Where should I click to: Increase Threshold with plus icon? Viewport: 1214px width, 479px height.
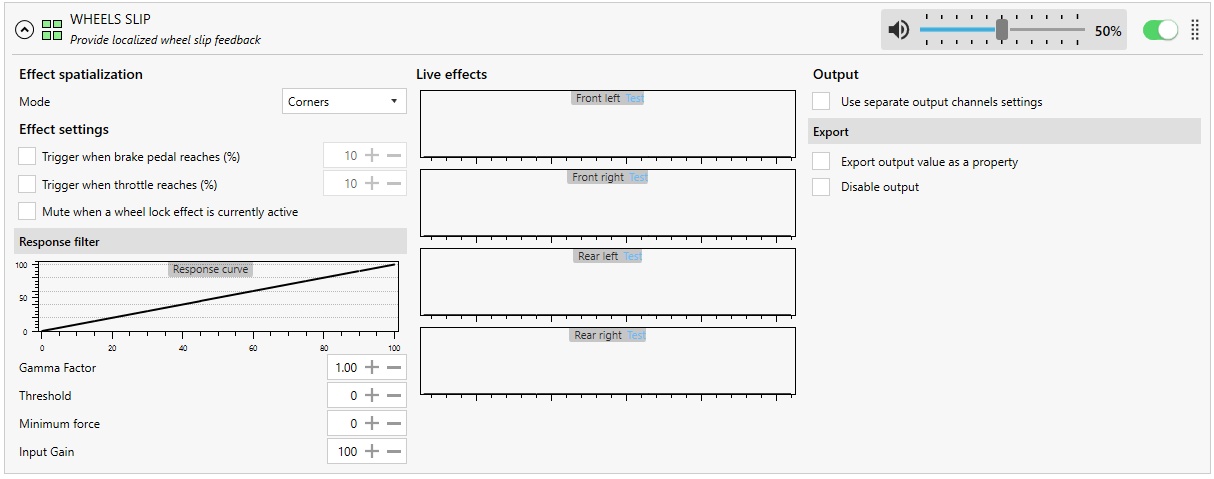372,396
